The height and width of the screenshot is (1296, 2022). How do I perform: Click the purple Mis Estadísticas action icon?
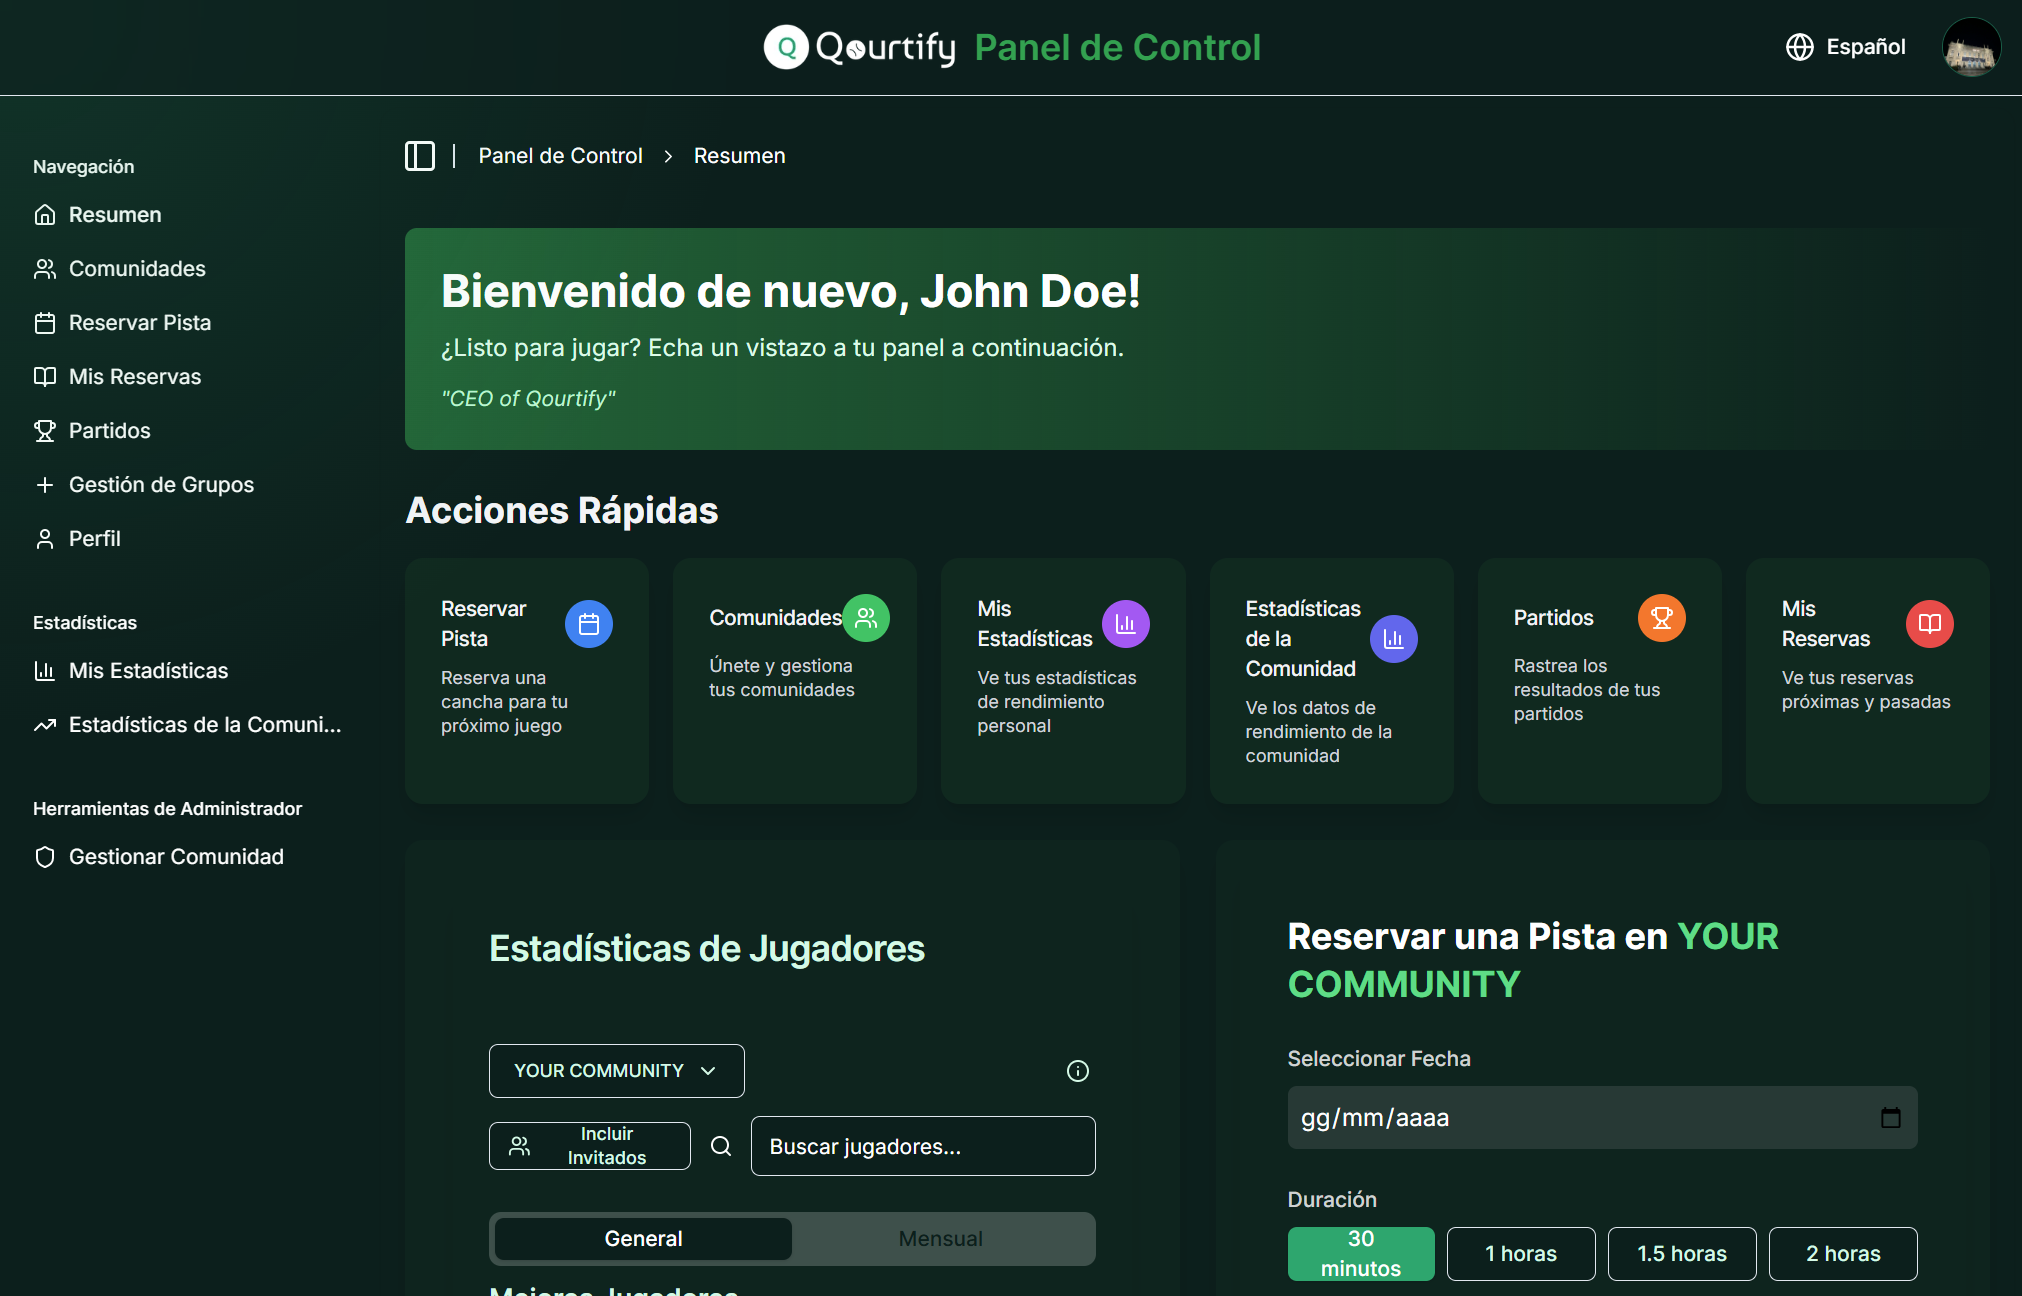pyautogui.click(x=1127, y=623)
